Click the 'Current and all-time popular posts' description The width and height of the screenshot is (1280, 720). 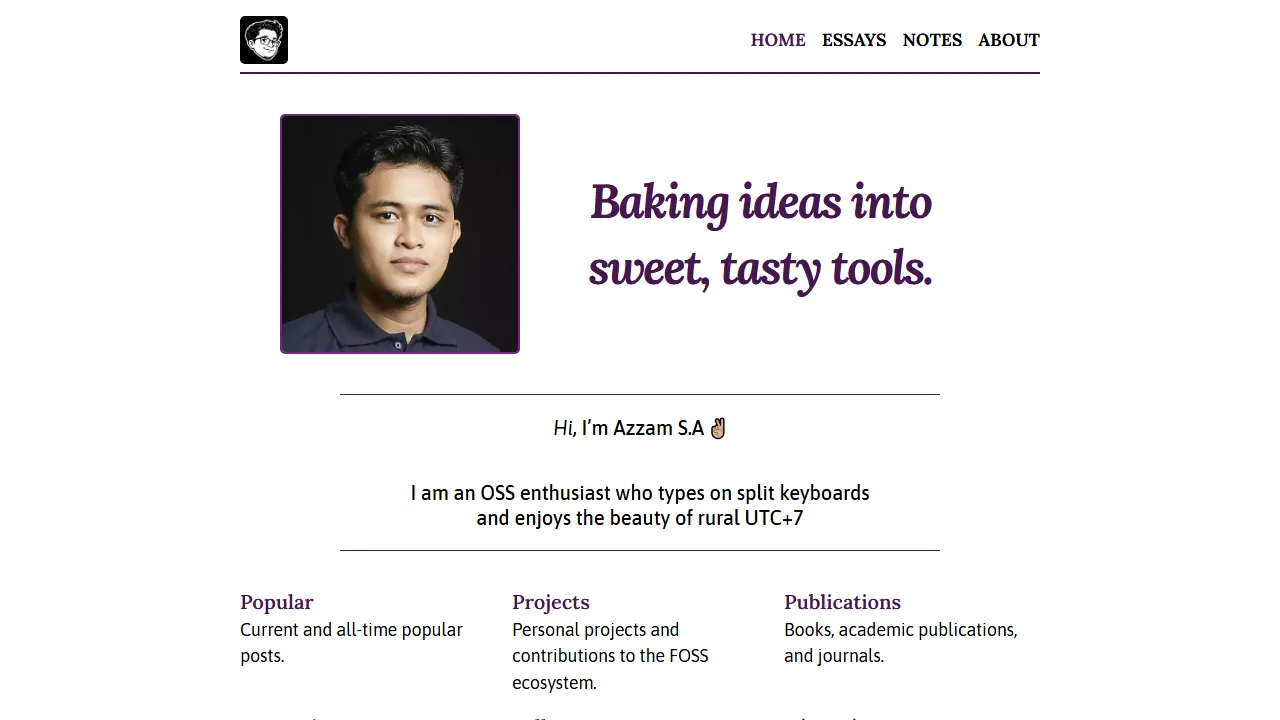pos(351,642)
